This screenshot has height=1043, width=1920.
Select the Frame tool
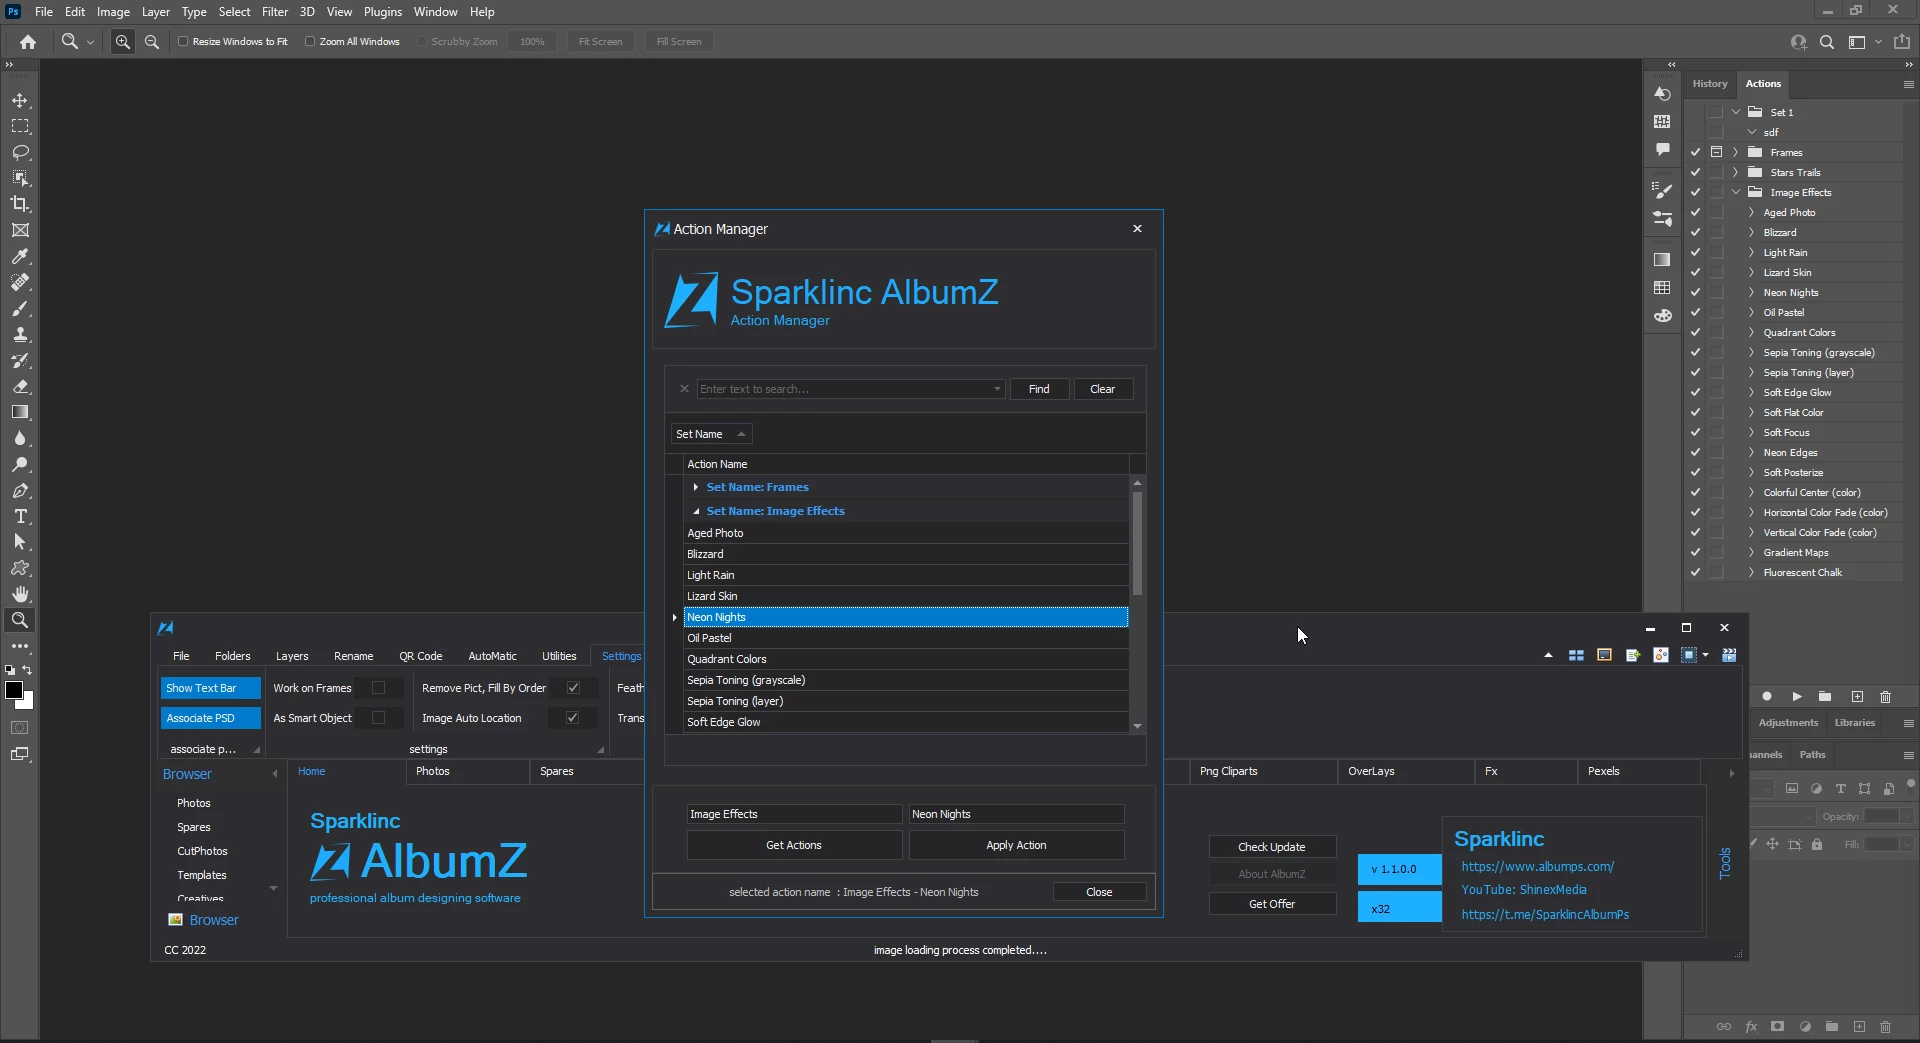pyautogui.click(x=20, y=230)
